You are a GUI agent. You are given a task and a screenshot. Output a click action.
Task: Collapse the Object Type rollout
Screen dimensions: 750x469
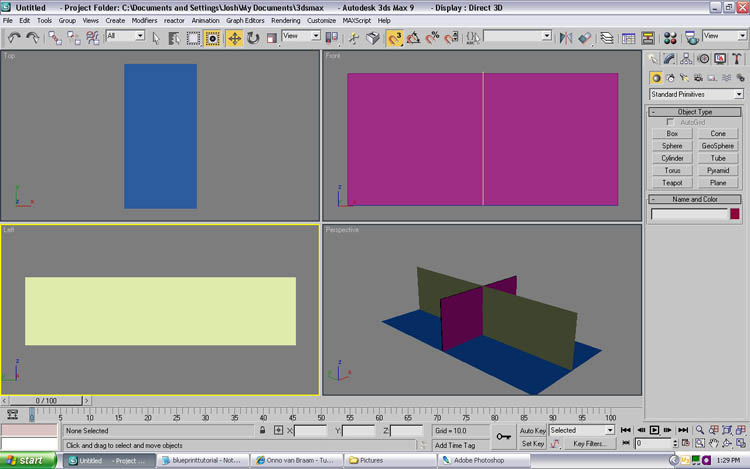(x=696, y=112)
